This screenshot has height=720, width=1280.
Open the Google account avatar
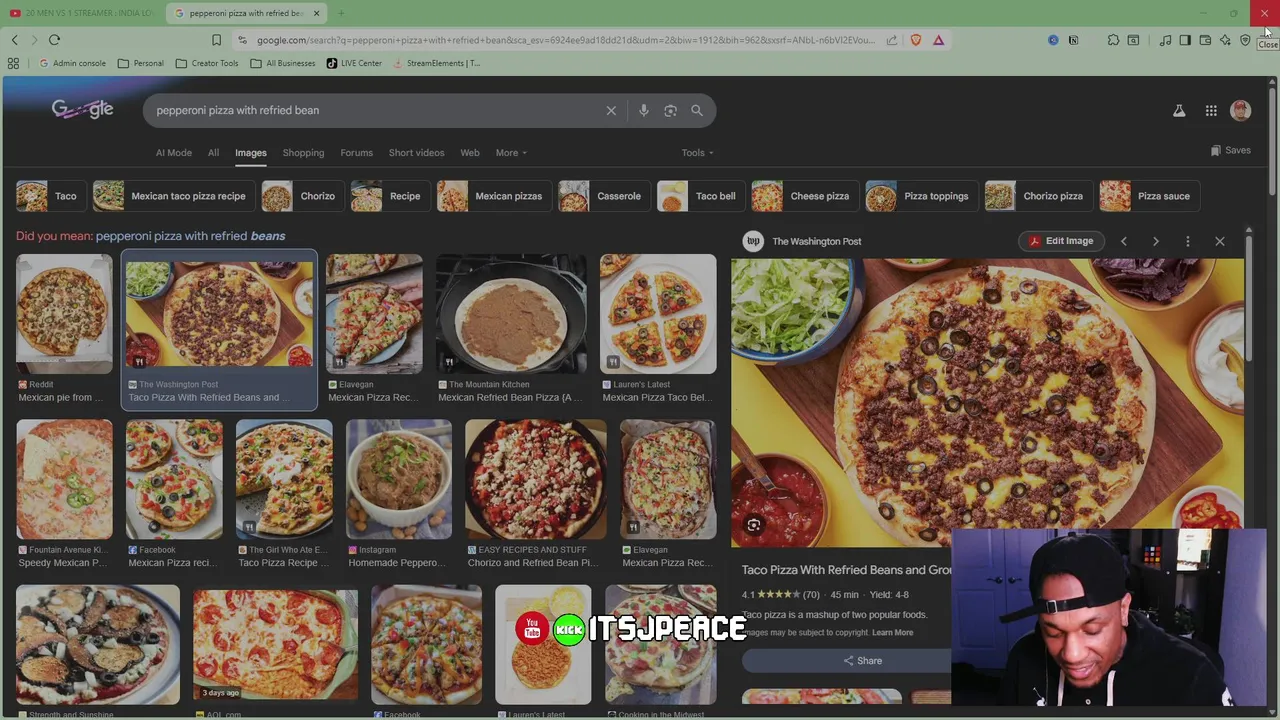[1241, 111]
